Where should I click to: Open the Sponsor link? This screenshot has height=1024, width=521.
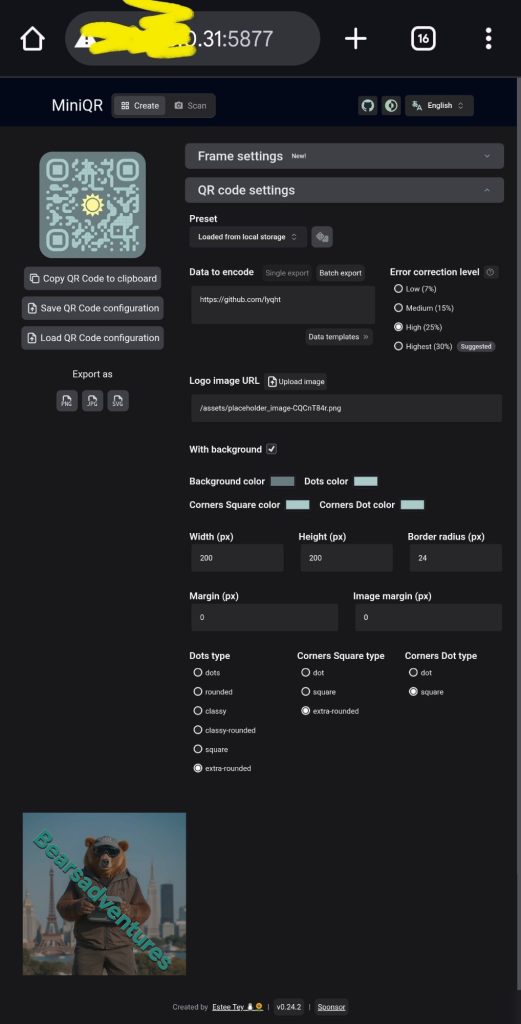331,1007
